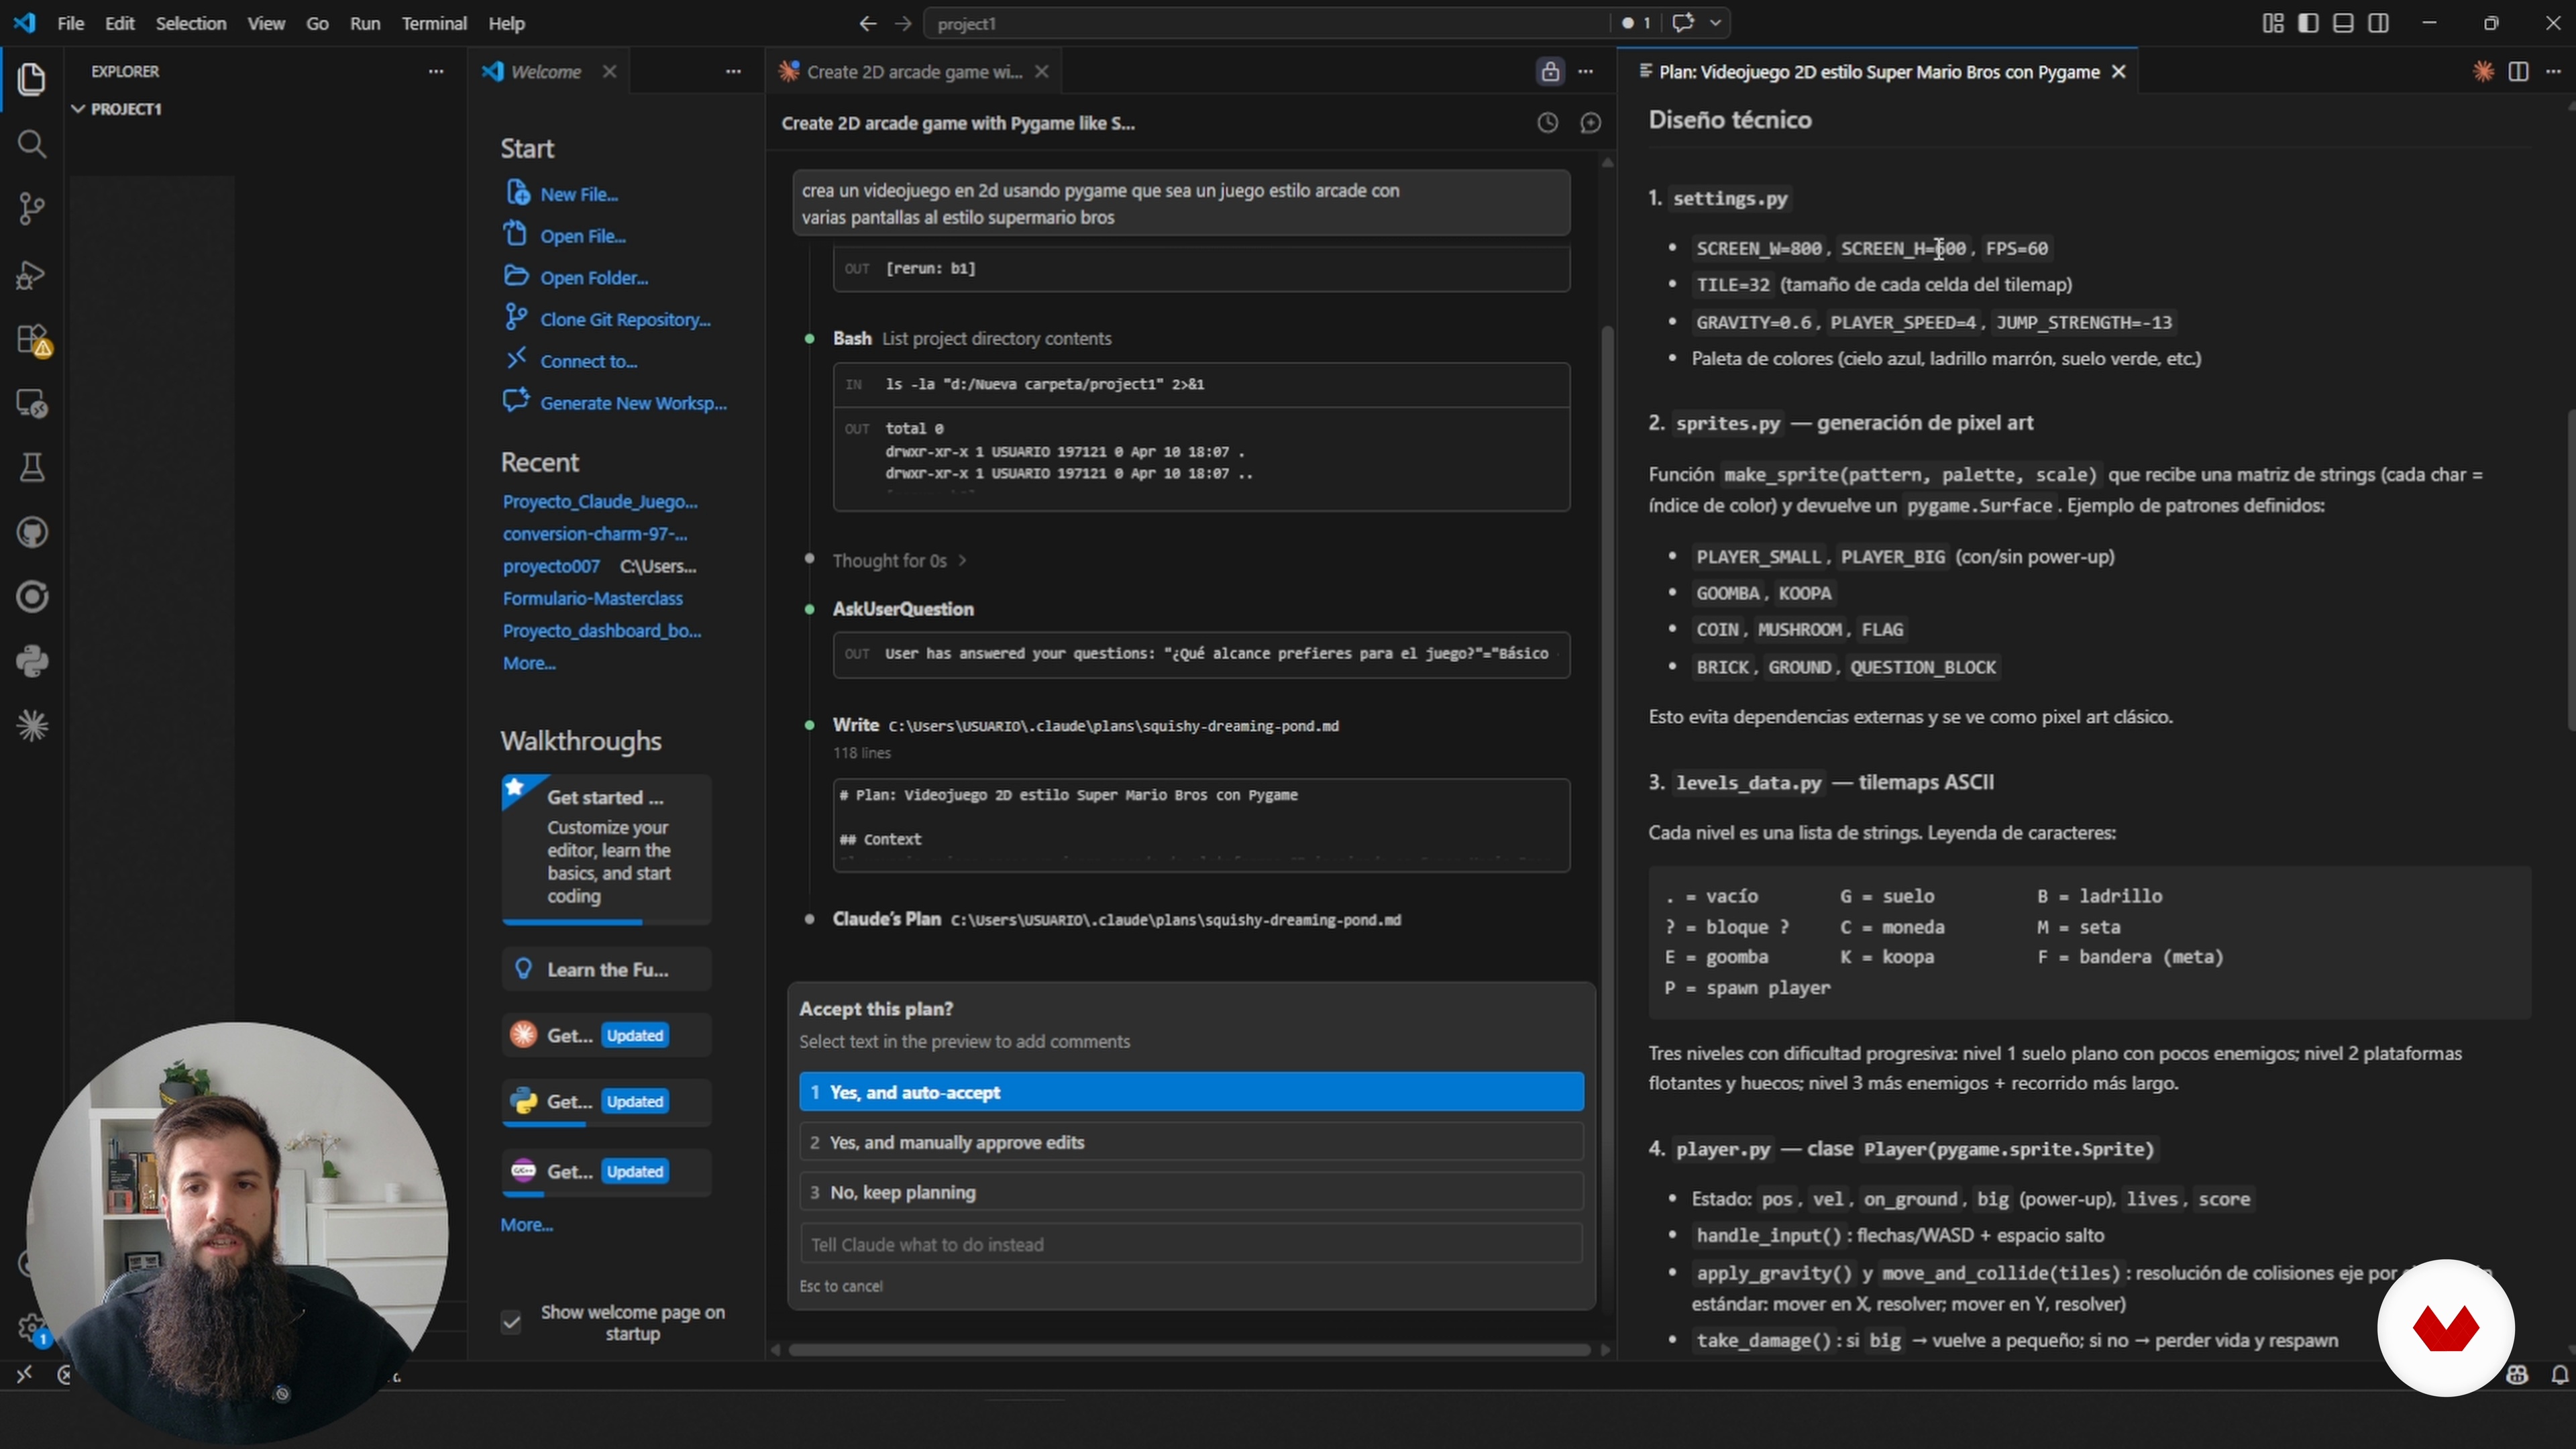Open the View menu
The image size is (2576, 1449).
[x=266, y=23]
